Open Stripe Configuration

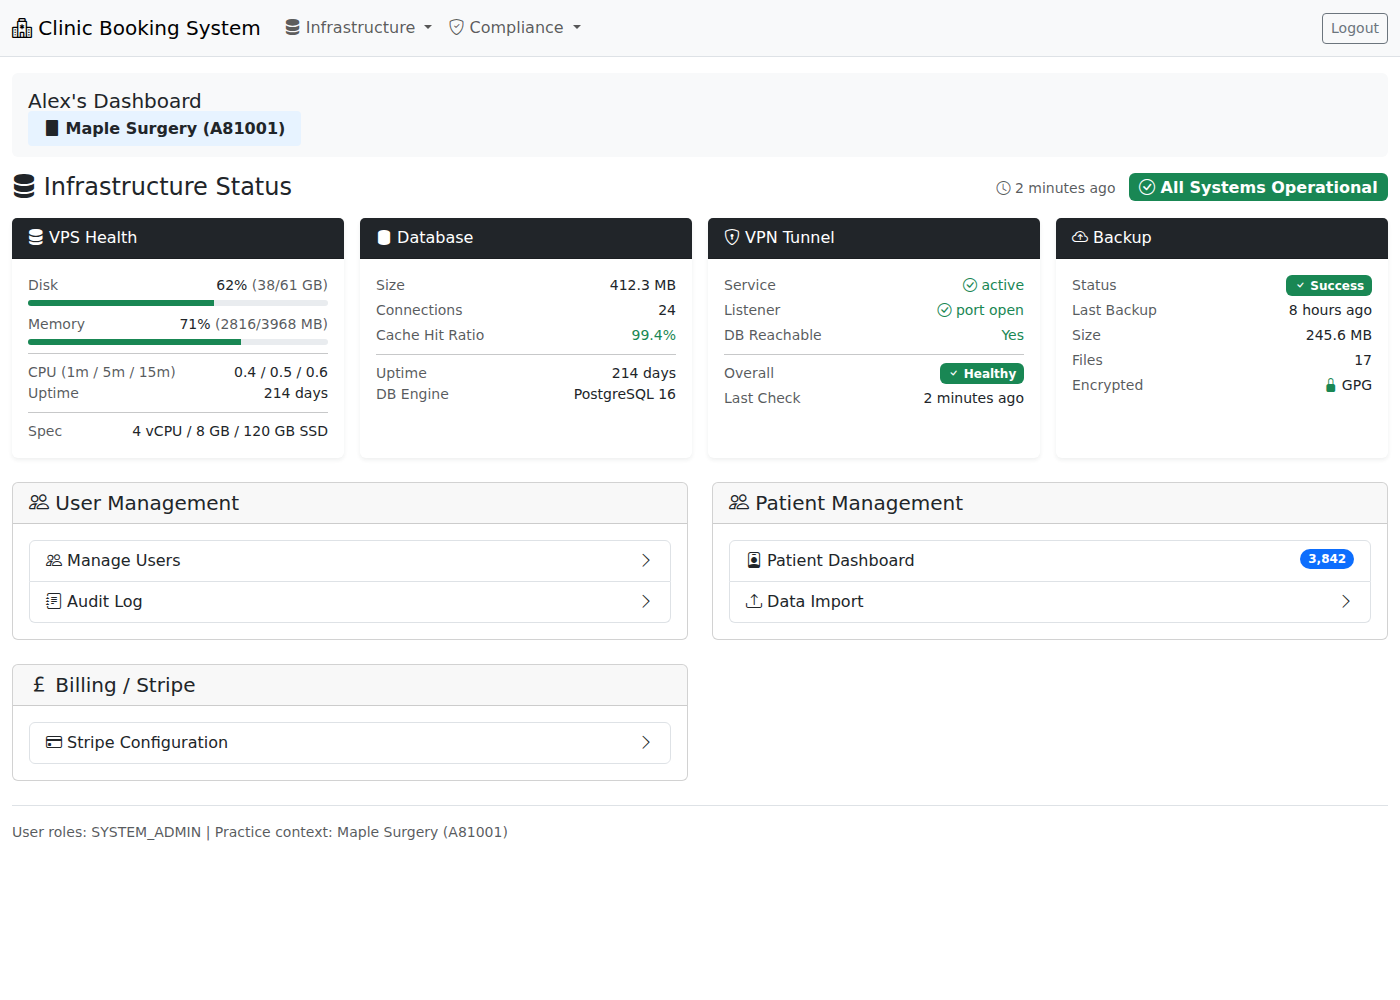pyautogui.click(x=350, y=743)
